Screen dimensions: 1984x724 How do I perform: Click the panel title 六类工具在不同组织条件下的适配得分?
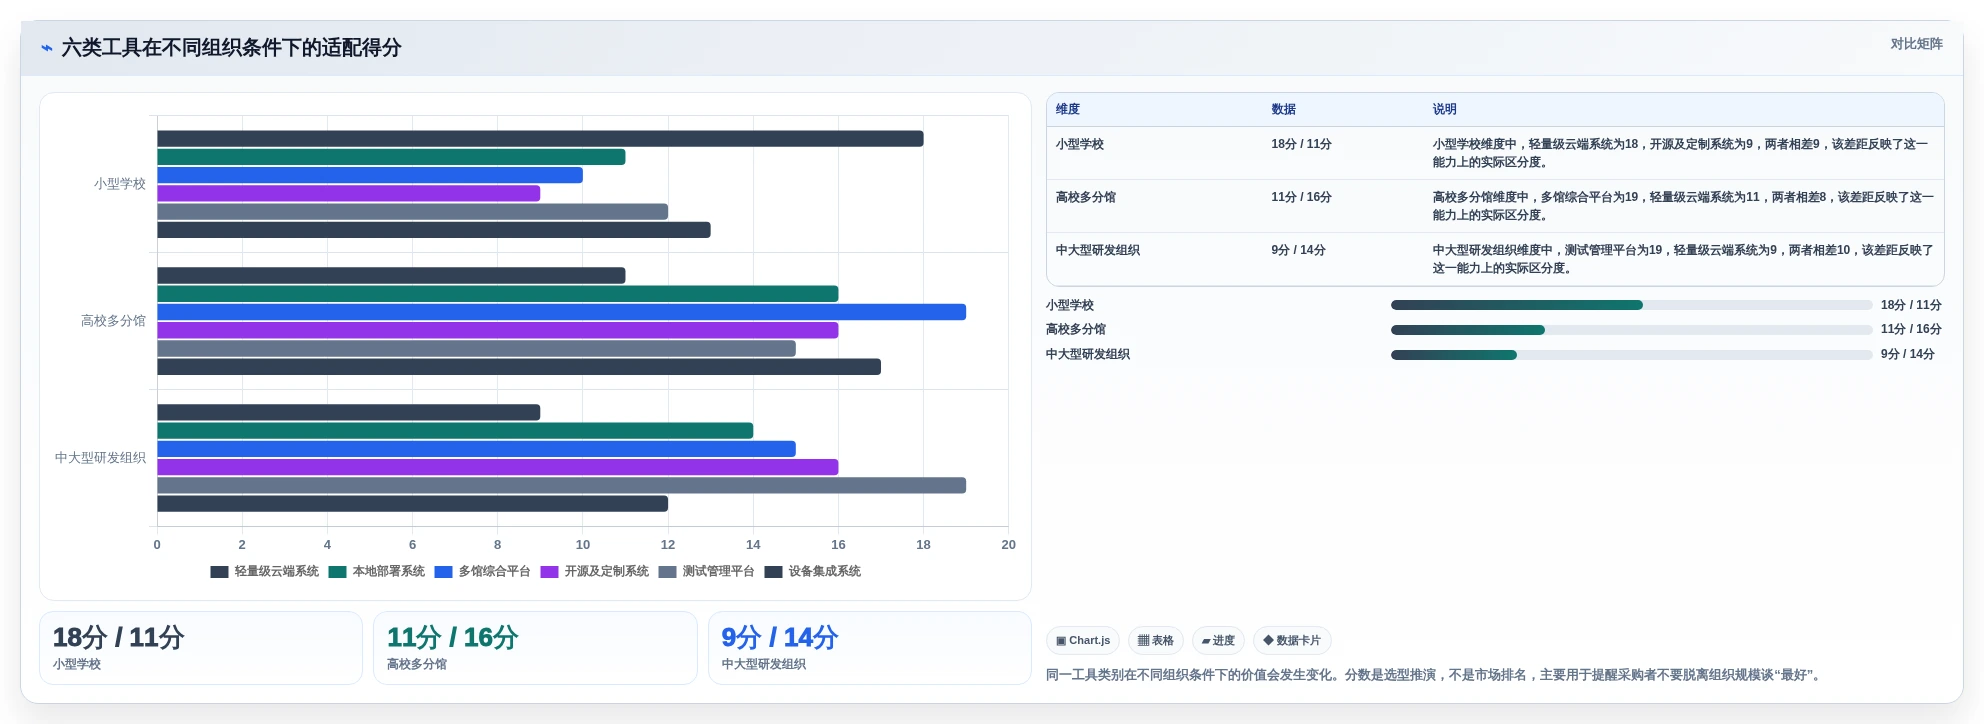pos(231,48)
